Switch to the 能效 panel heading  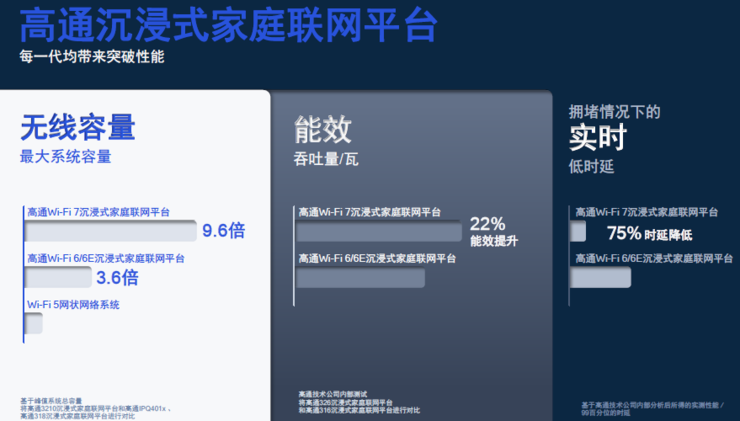click(x=323, y=129)
